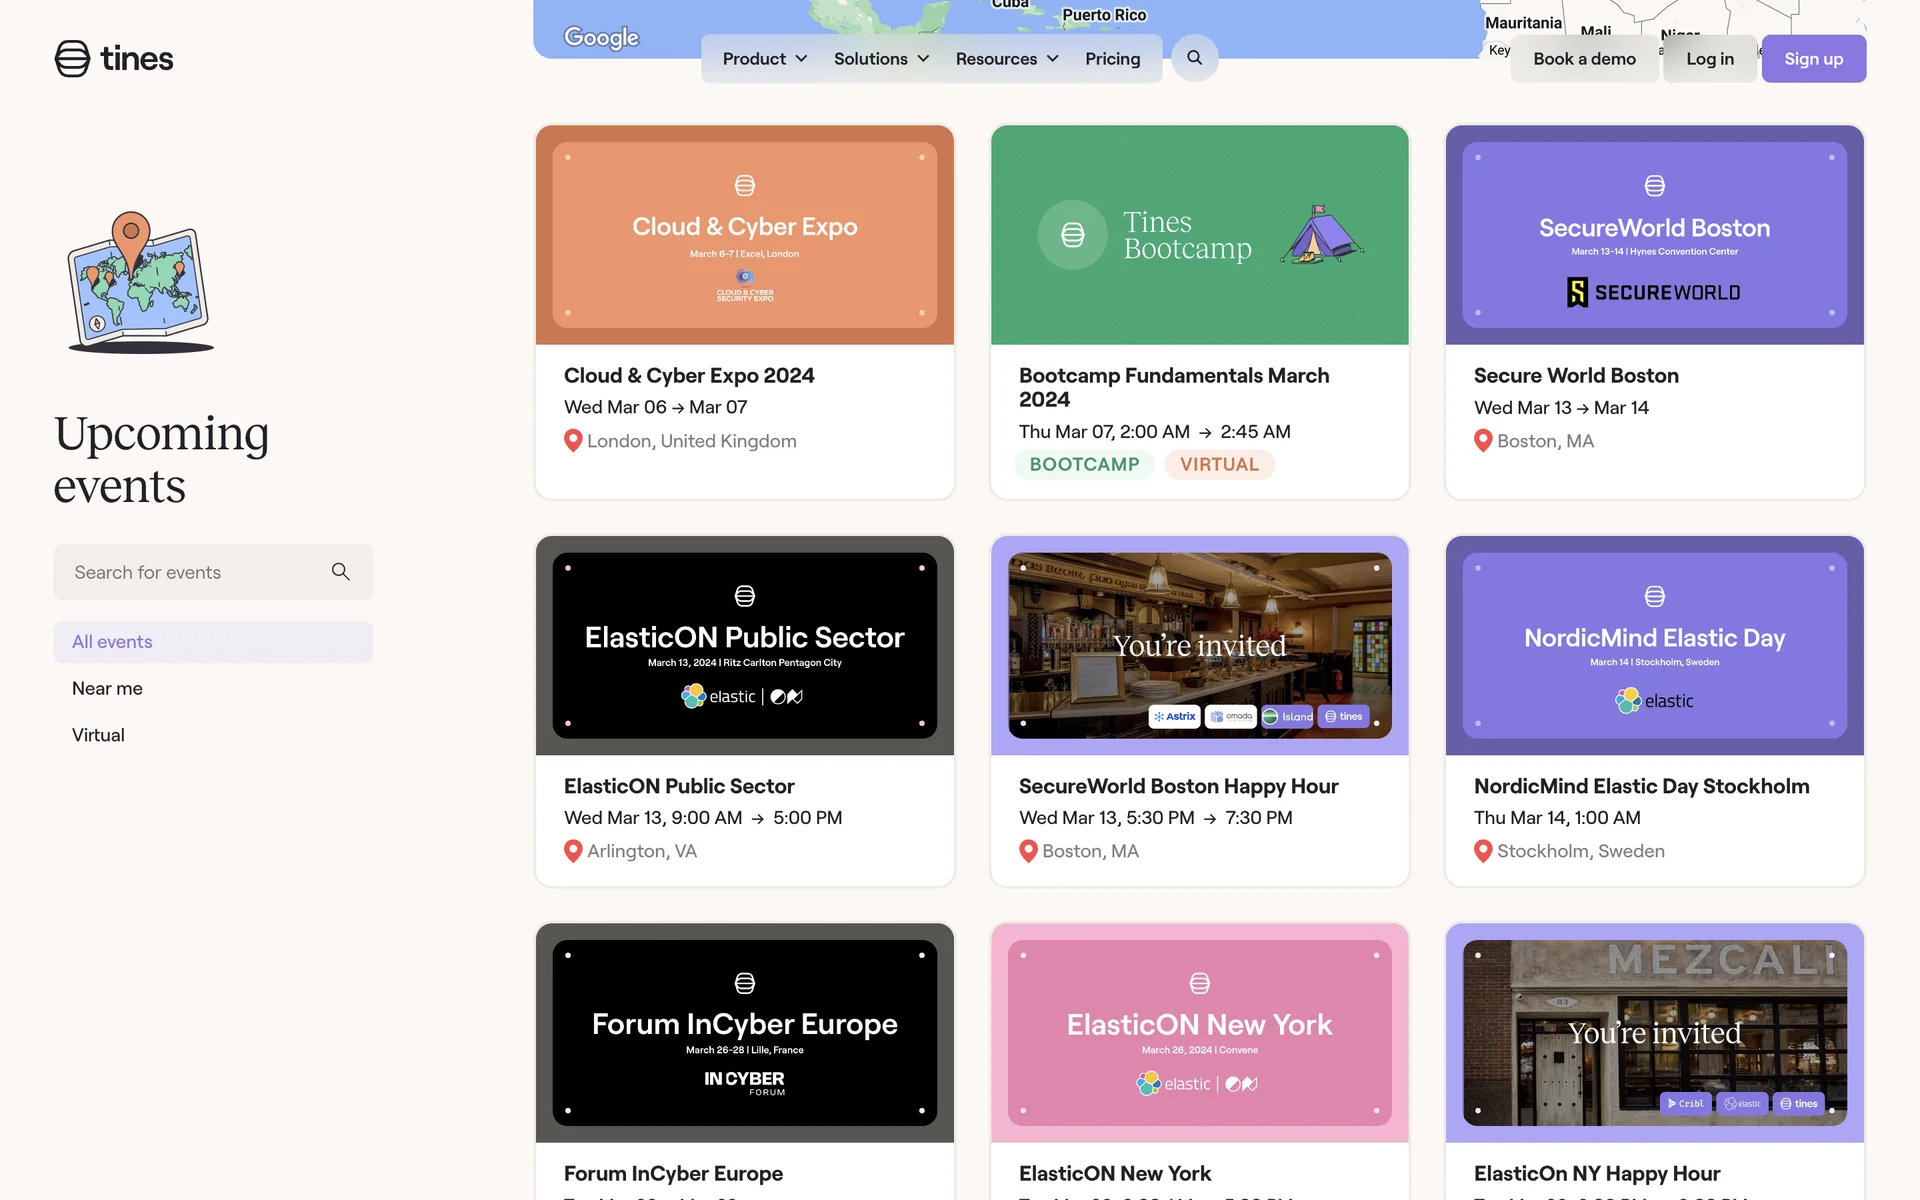Expand the Product dropdown menu
The width and height of the screenshot is (1920, 1200).
[765, 59]
